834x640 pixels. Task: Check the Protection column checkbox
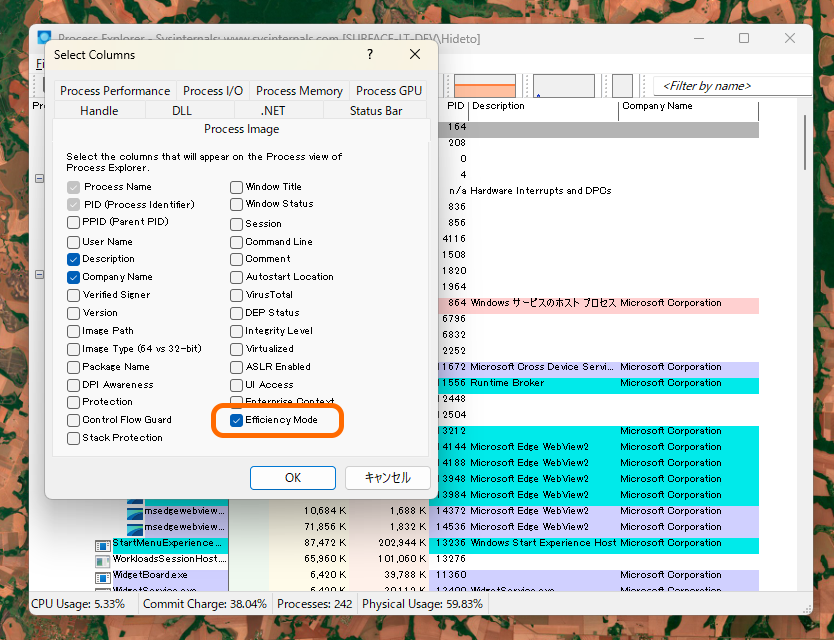click(x=73, y=402)
